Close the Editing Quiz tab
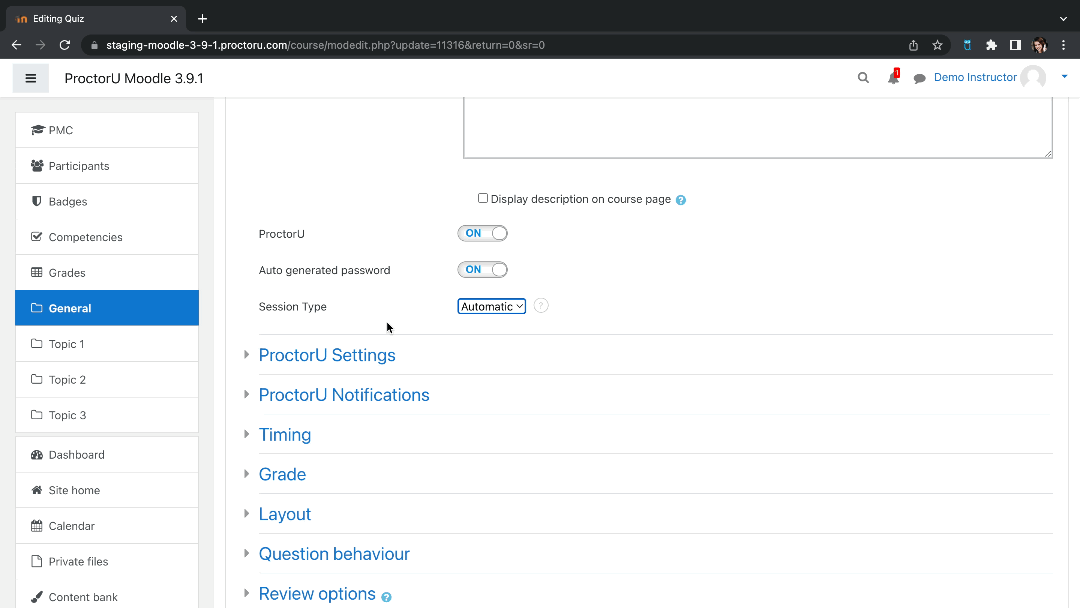Image resolution: width=1080 pixels, height=608 pixels. 174,19
